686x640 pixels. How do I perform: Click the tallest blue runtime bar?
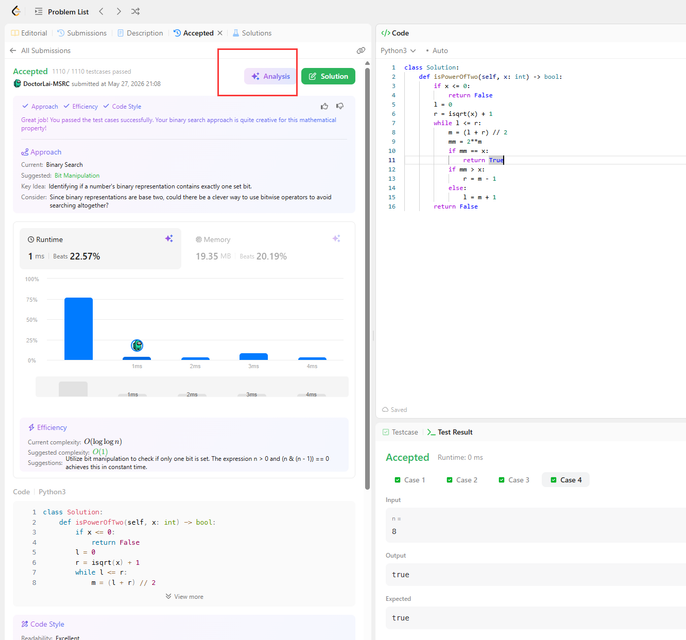click(78, 329)
